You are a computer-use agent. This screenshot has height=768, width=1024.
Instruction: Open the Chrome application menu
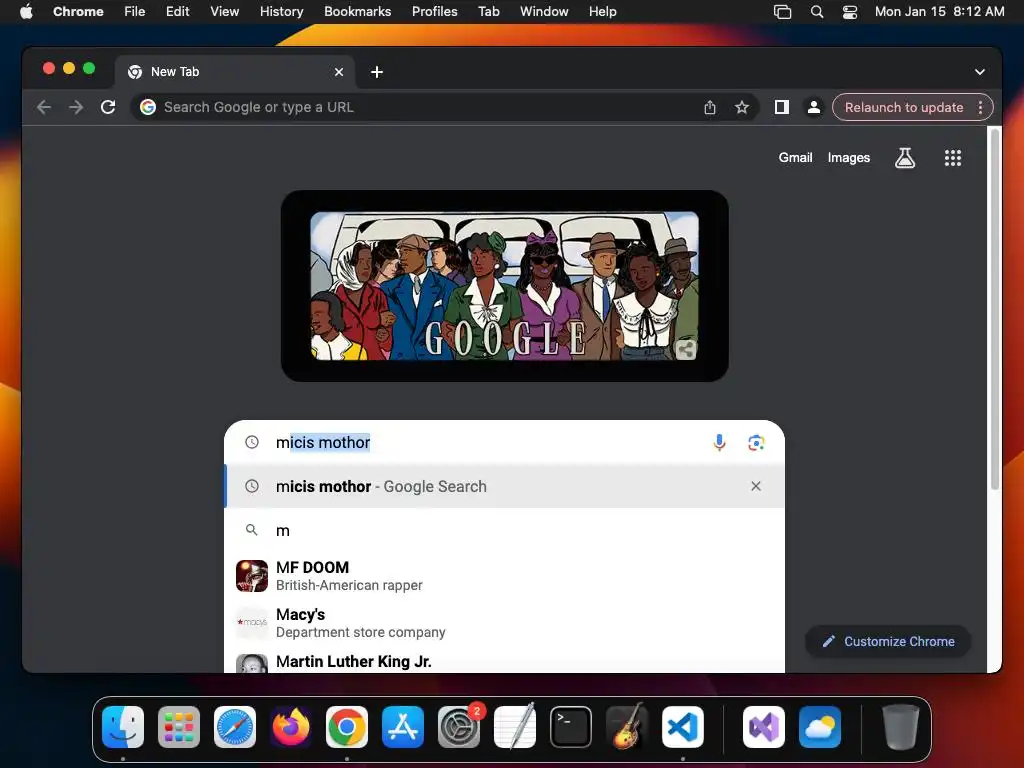tap(78, 12)
